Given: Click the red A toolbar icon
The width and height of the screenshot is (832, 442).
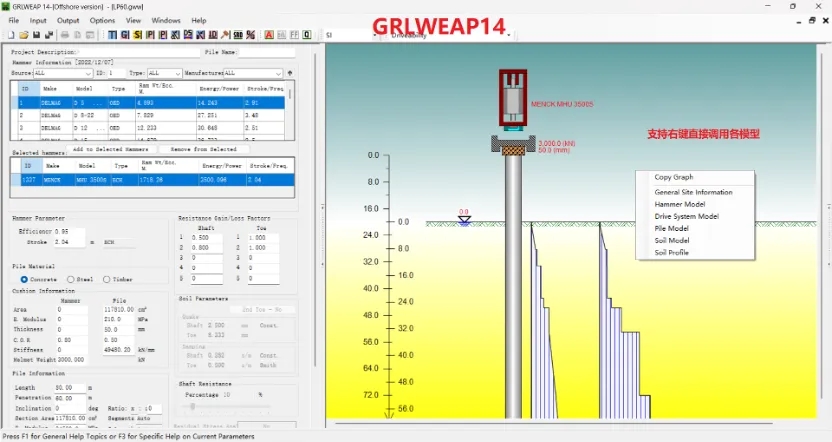Looking at the screenshot, I should tap(268, 35).
